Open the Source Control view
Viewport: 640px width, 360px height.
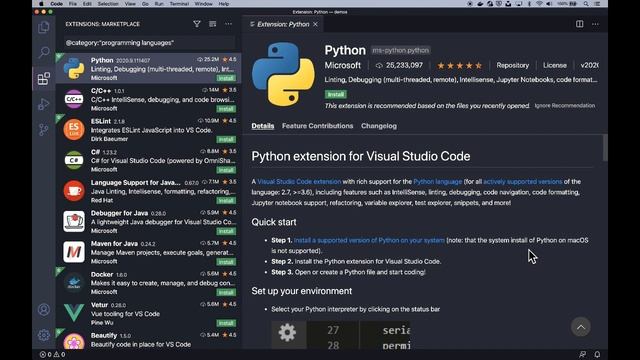(44, 130)
